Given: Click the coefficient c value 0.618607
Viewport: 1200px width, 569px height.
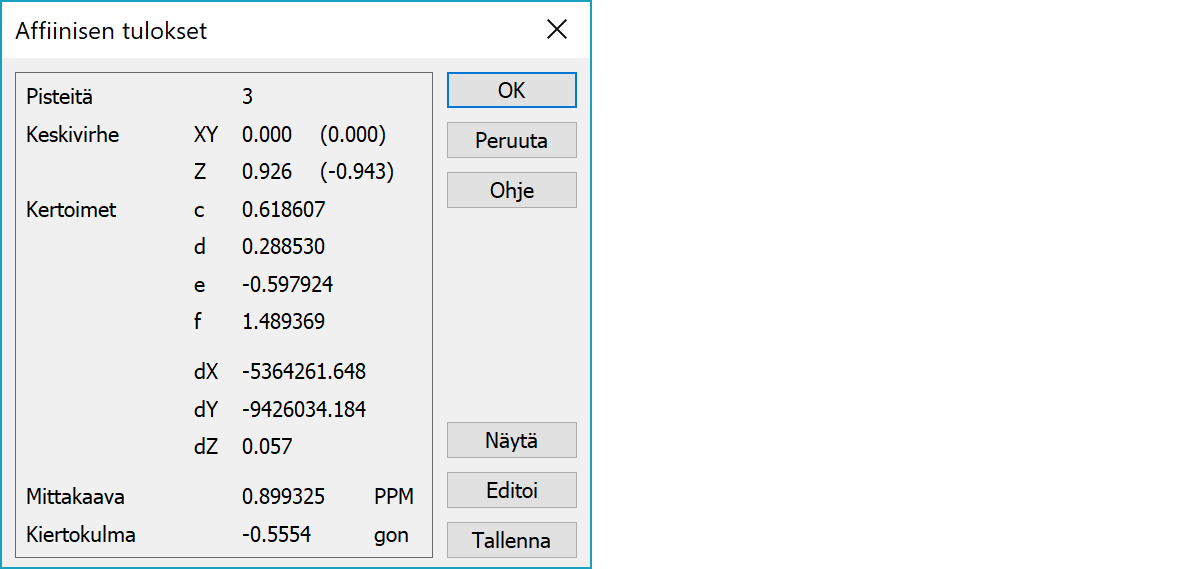Looking at the screenshot, I should coord(283,210).
